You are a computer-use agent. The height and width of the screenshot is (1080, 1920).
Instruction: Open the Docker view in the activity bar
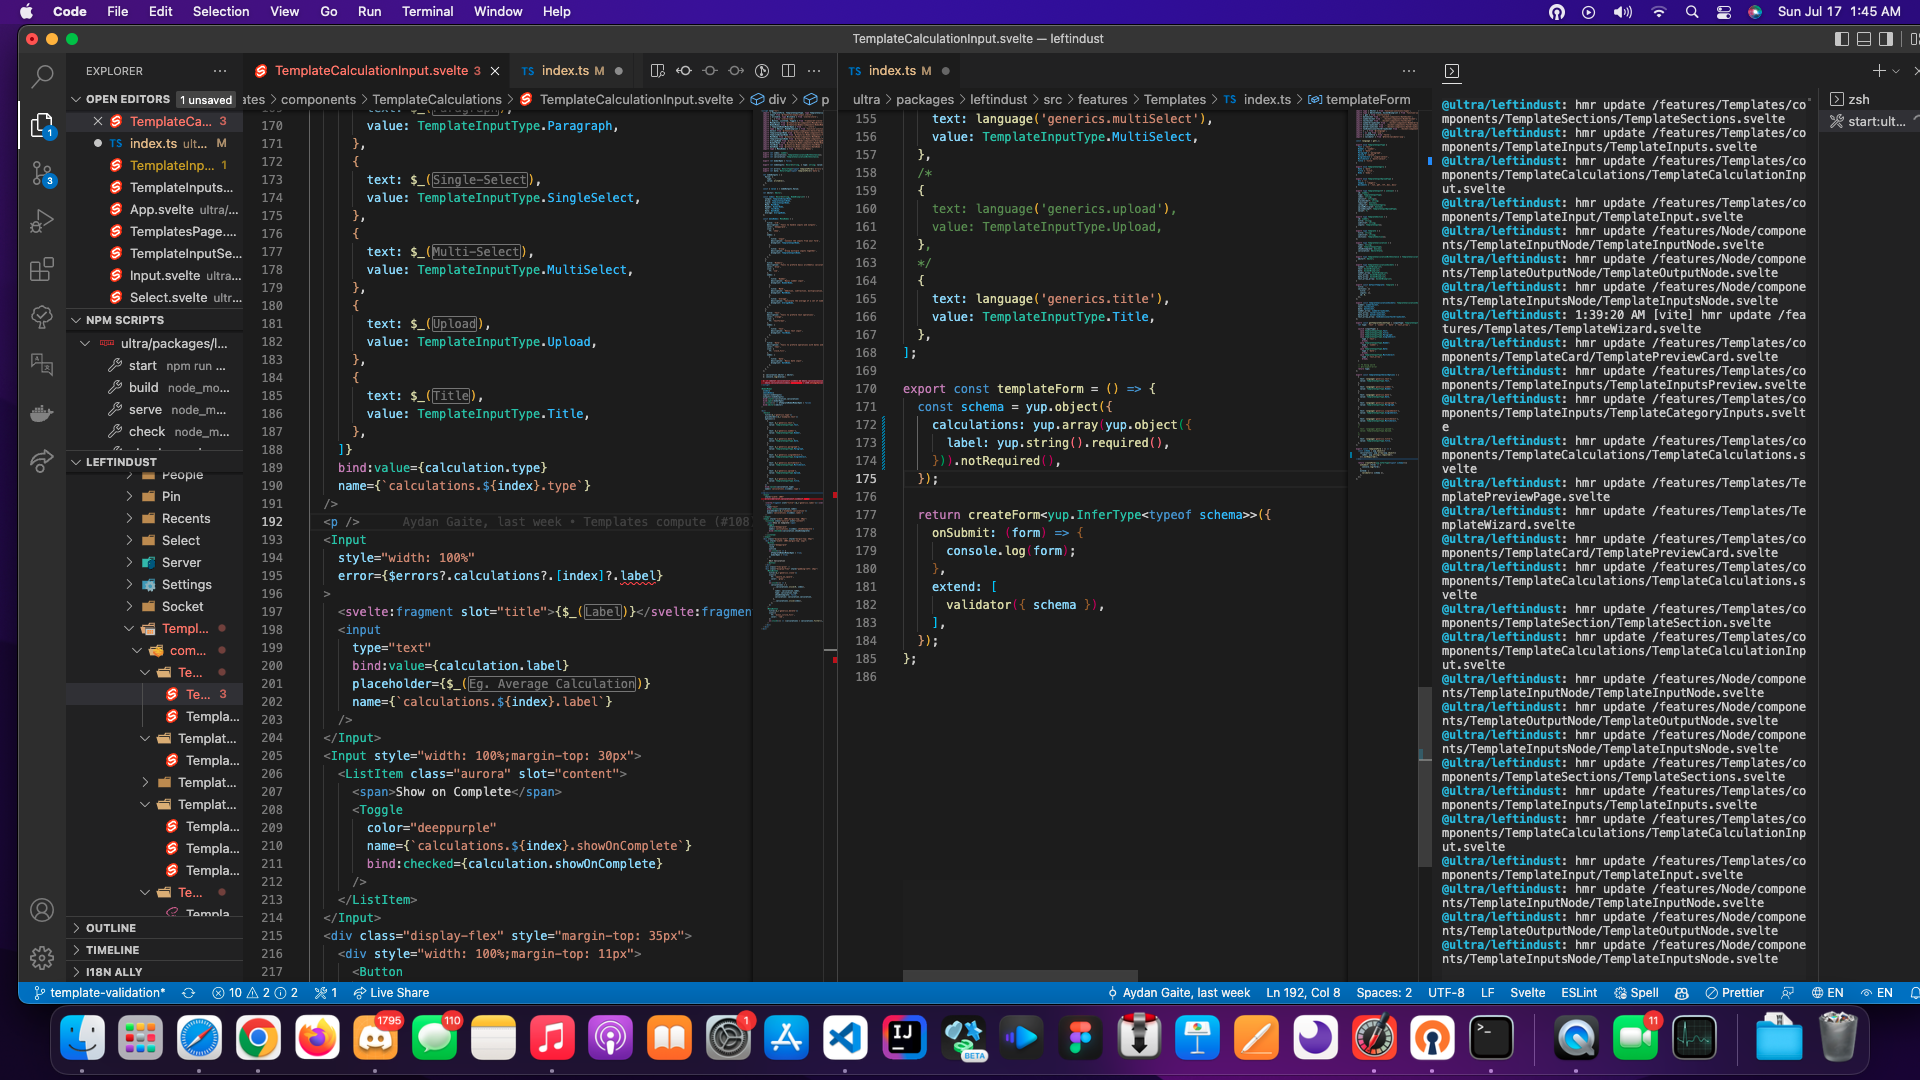pos(42,413)
